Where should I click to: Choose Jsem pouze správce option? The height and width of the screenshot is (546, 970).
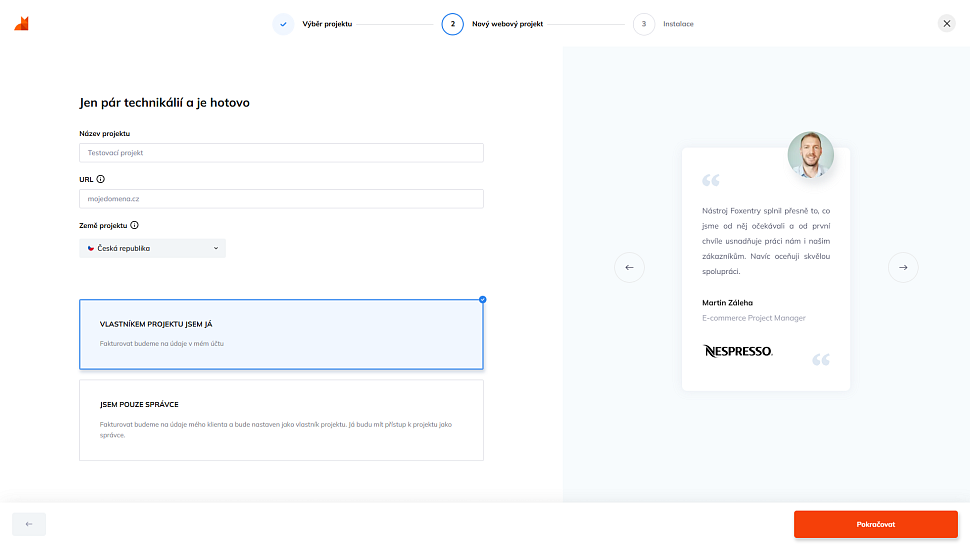(281, 420)
